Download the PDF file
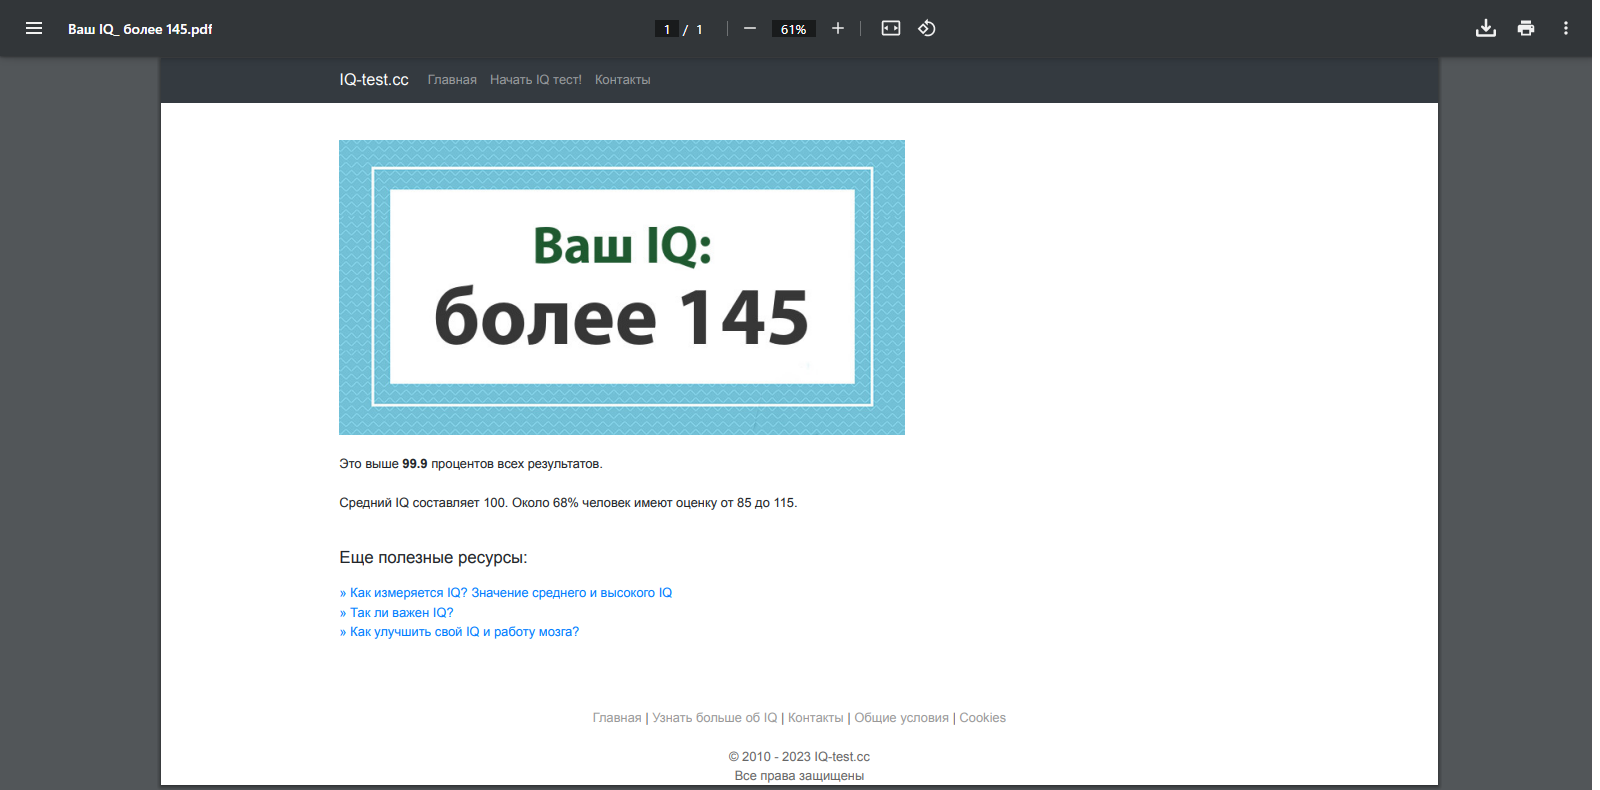 point(1486,28)
